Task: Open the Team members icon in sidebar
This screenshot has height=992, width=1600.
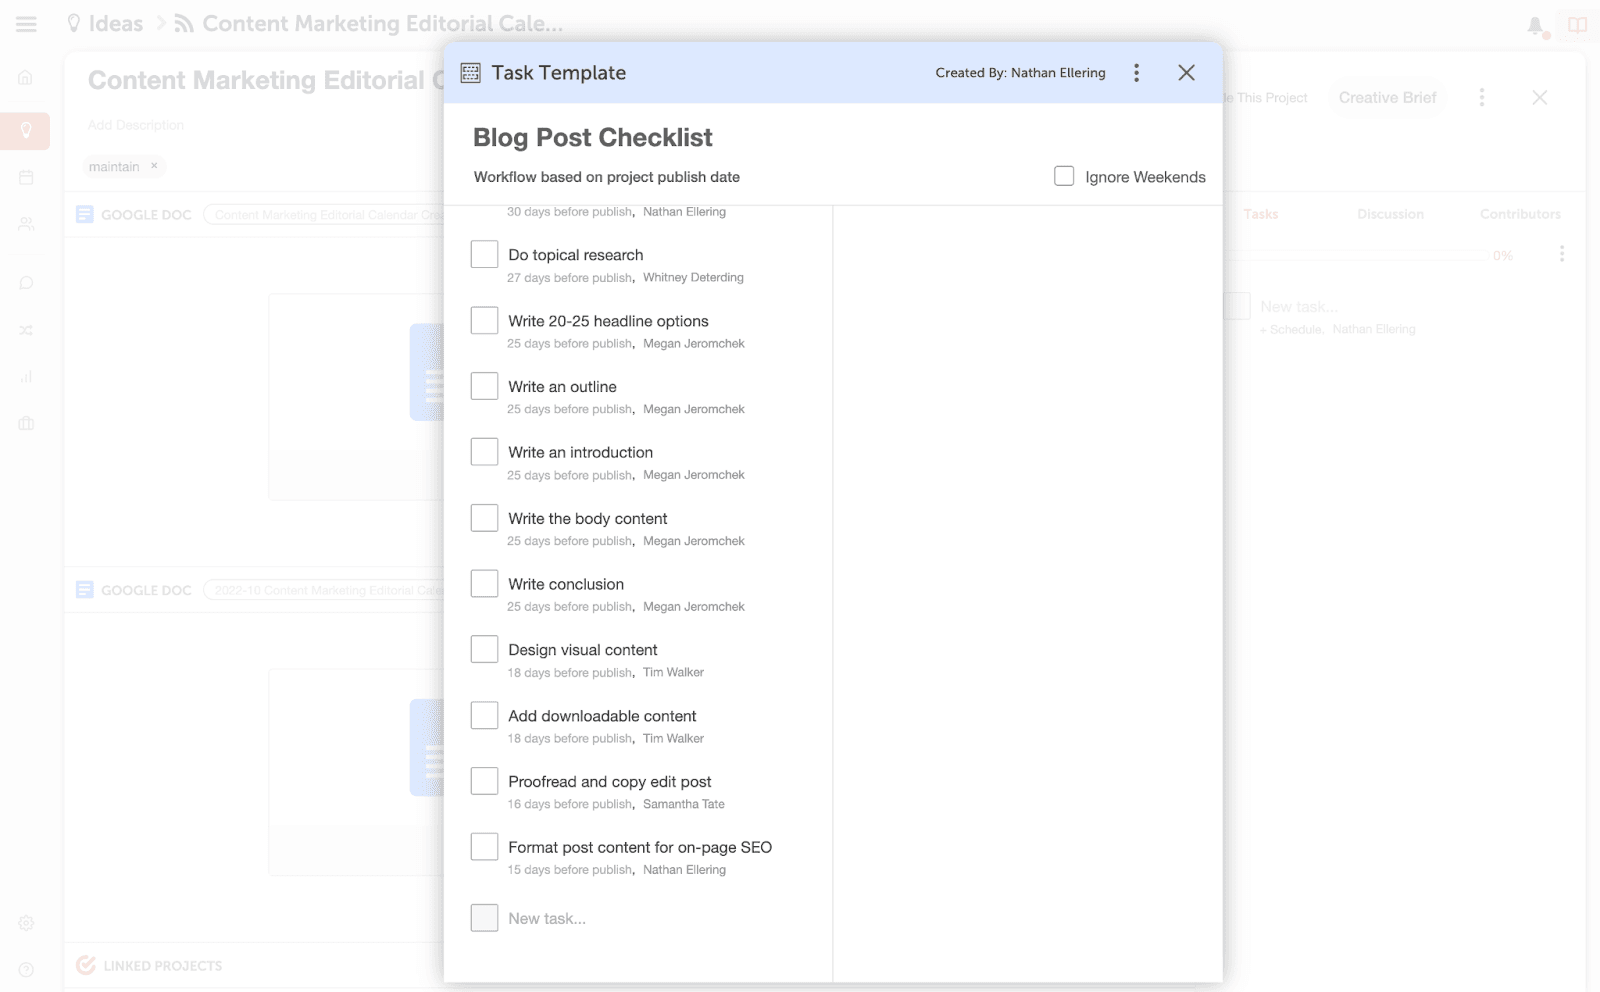Action: click(25, 224)
